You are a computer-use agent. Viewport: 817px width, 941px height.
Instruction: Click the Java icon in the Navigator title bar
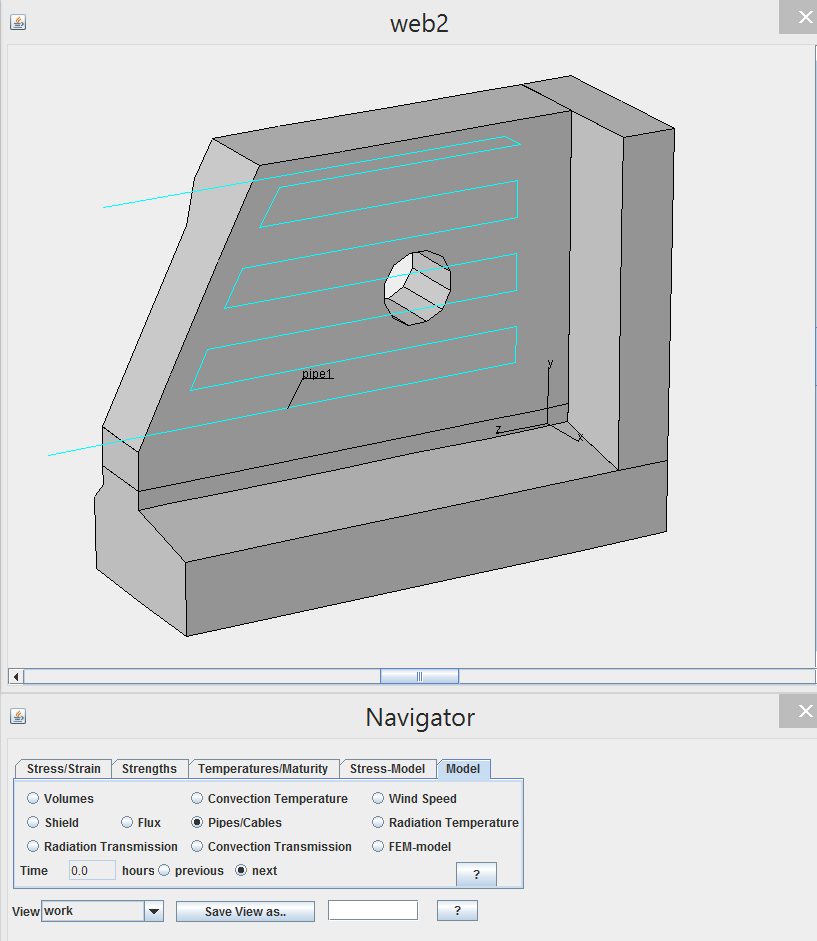[18, 716]
